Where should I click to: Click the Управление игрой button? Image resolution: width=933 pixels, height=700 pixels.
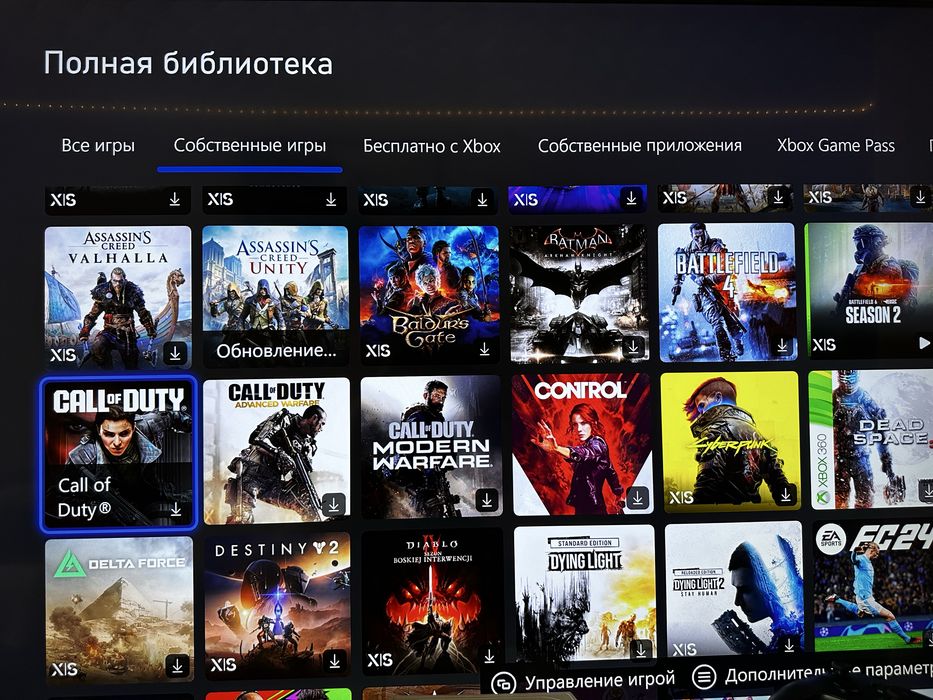click(x=583, y=680)
